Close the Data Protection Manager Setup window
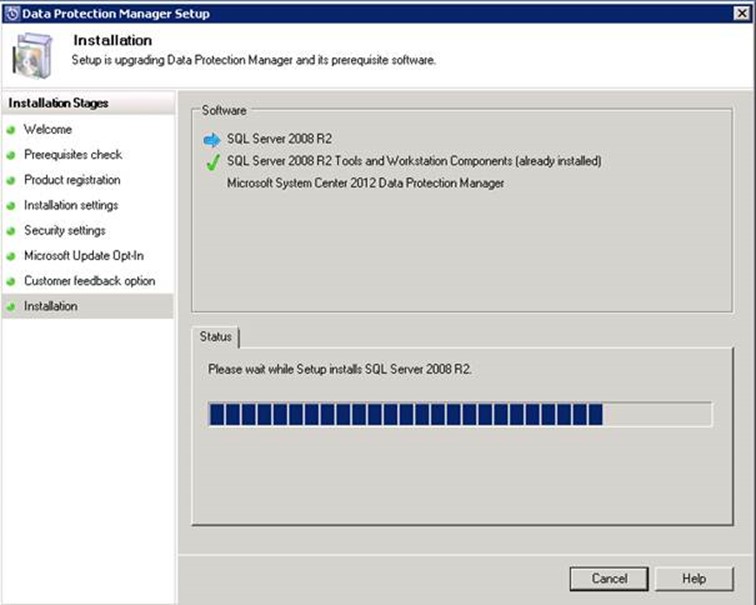This screenshot has width=756, height=605. 742,13
